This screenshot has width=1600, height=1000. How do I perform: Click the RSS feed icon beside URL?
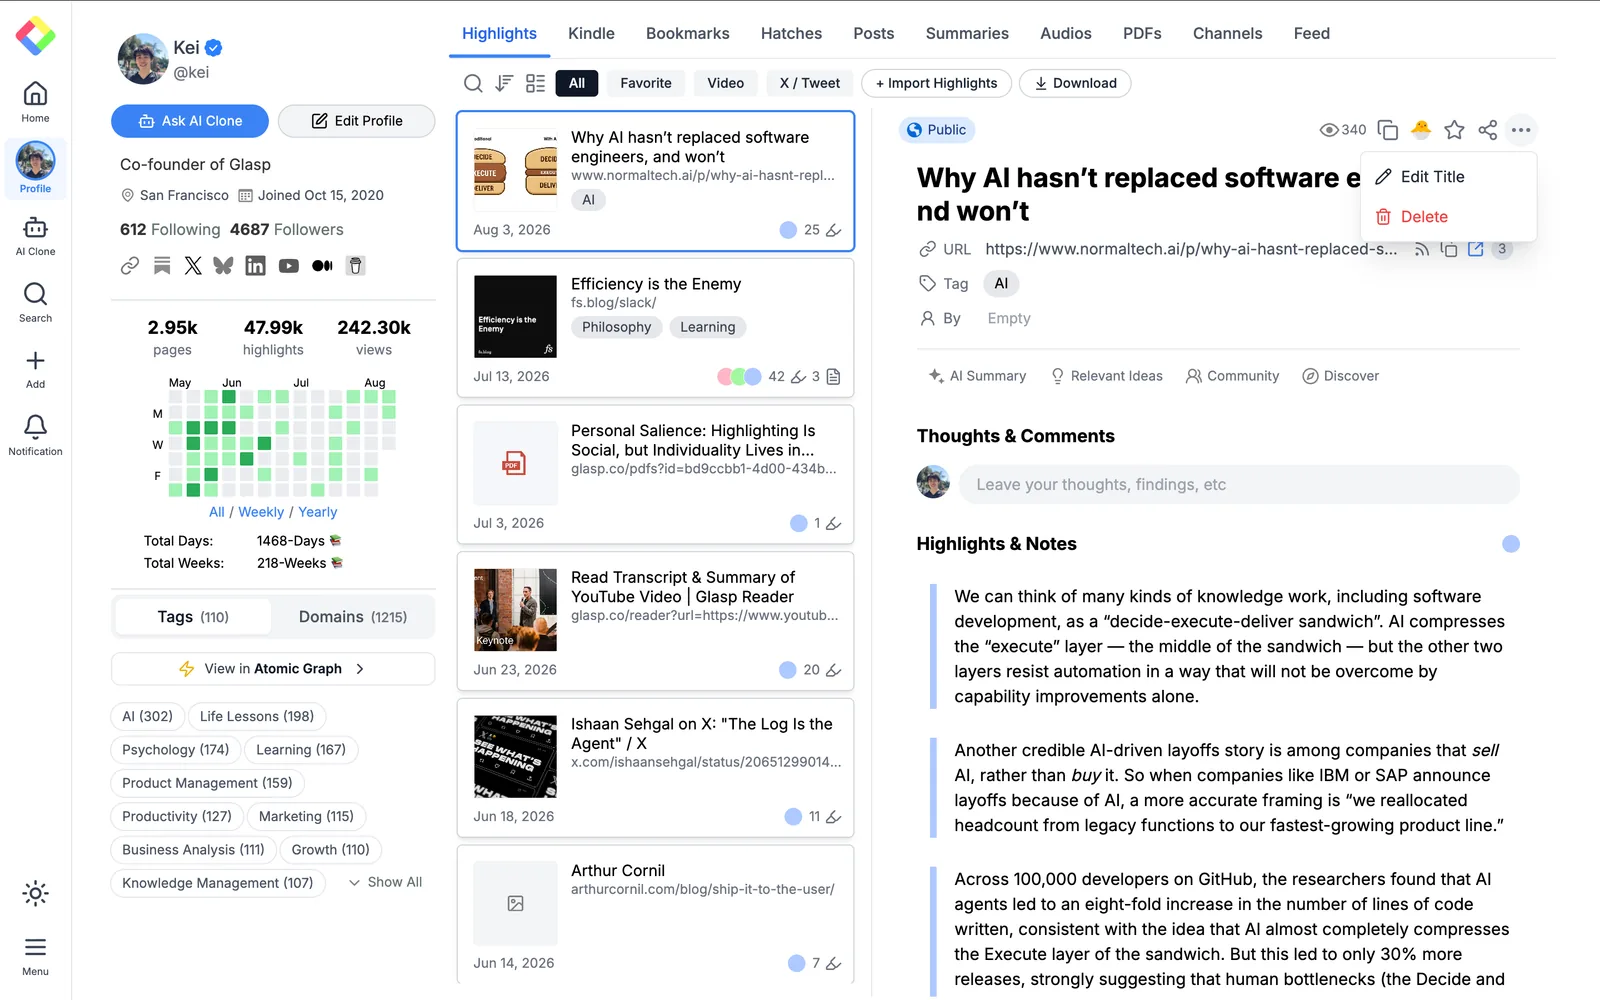(x=1421, y=249)
